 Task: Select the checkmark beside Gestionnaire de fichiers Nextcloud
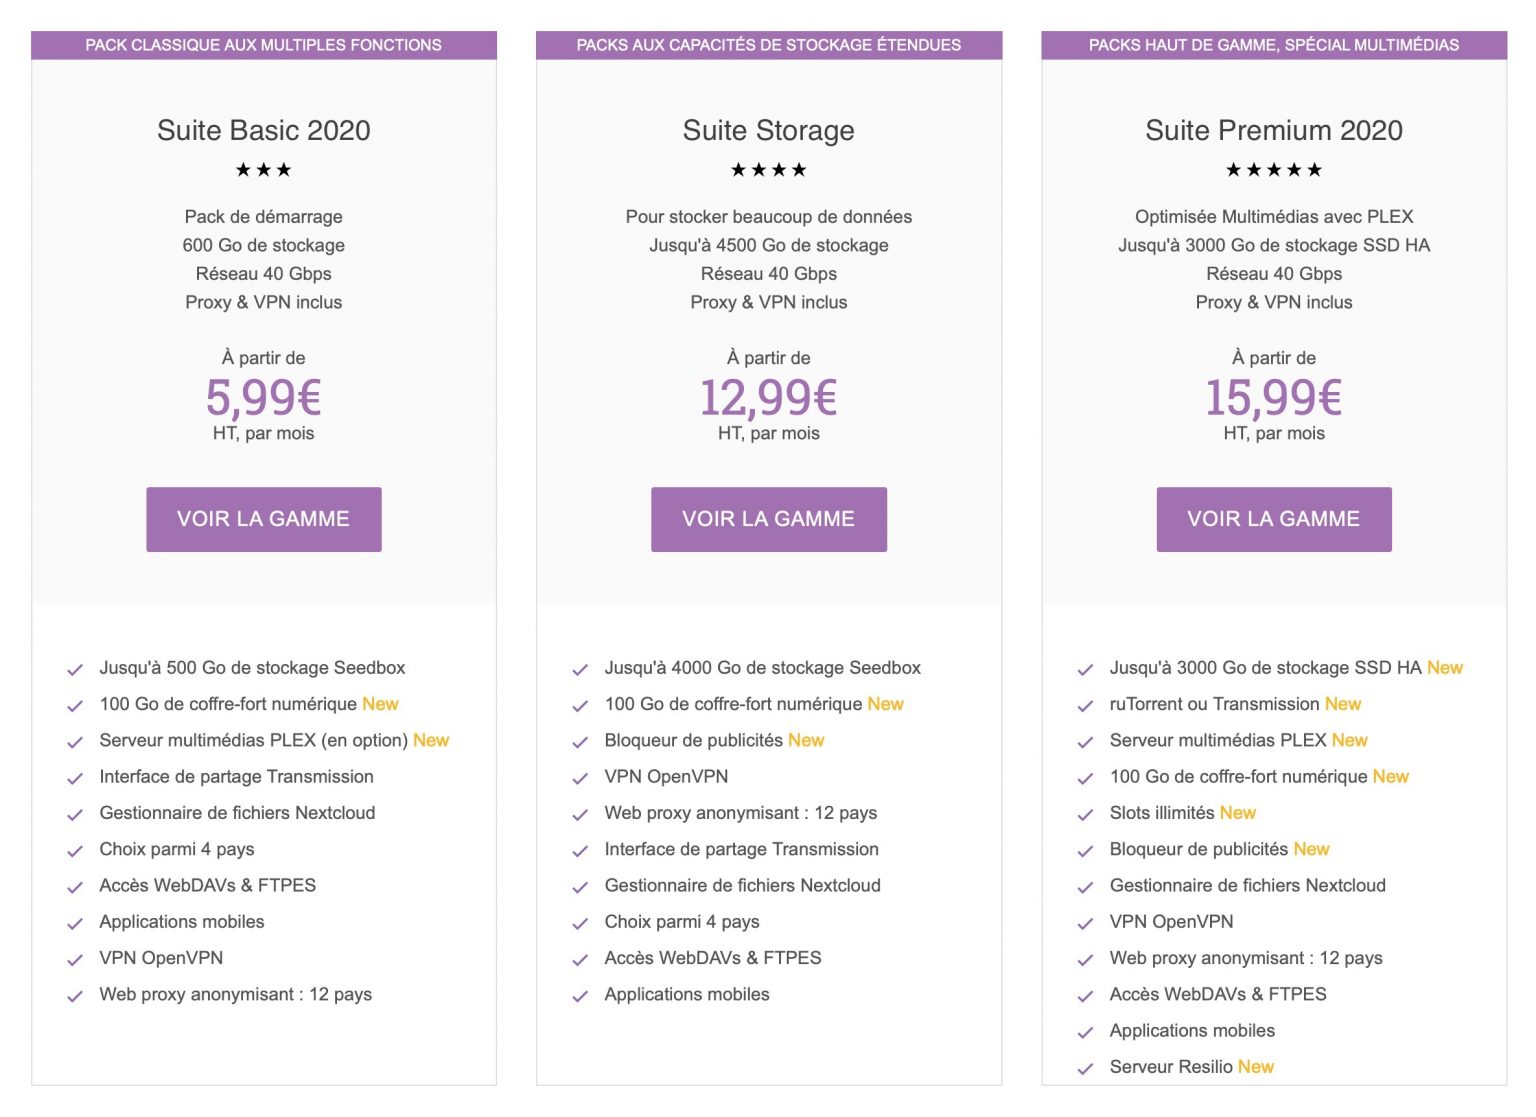click(74, 813)
